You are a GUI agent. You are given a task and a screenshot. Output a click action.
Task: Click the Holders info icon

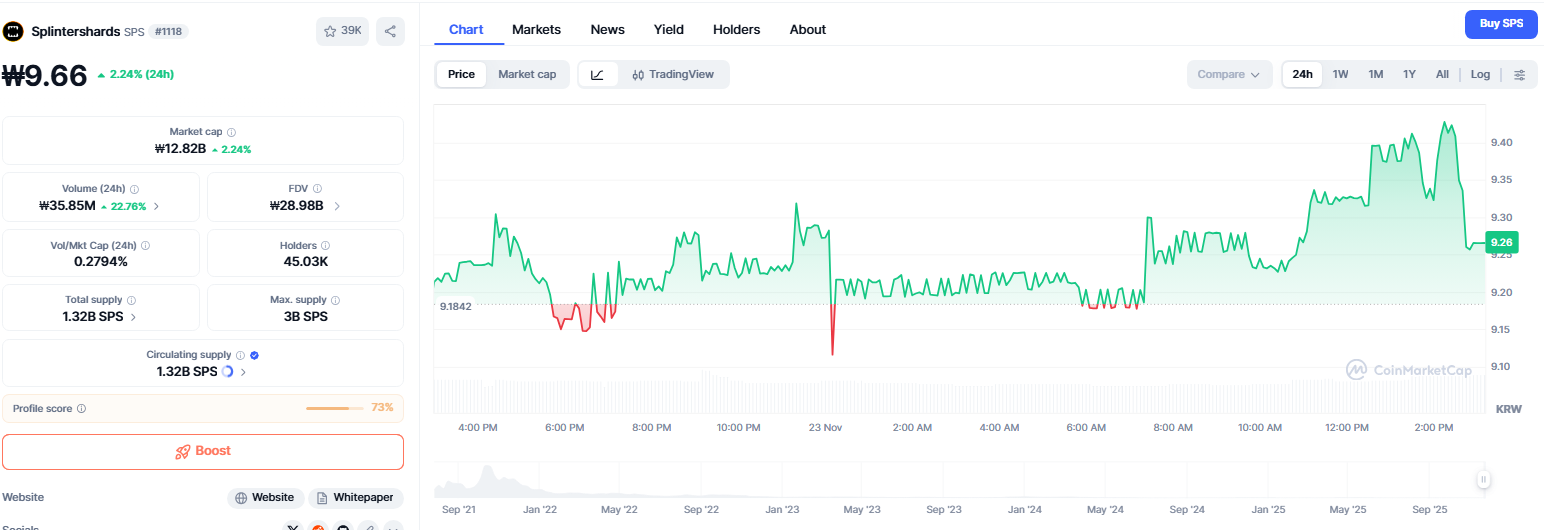coord(326,245)
